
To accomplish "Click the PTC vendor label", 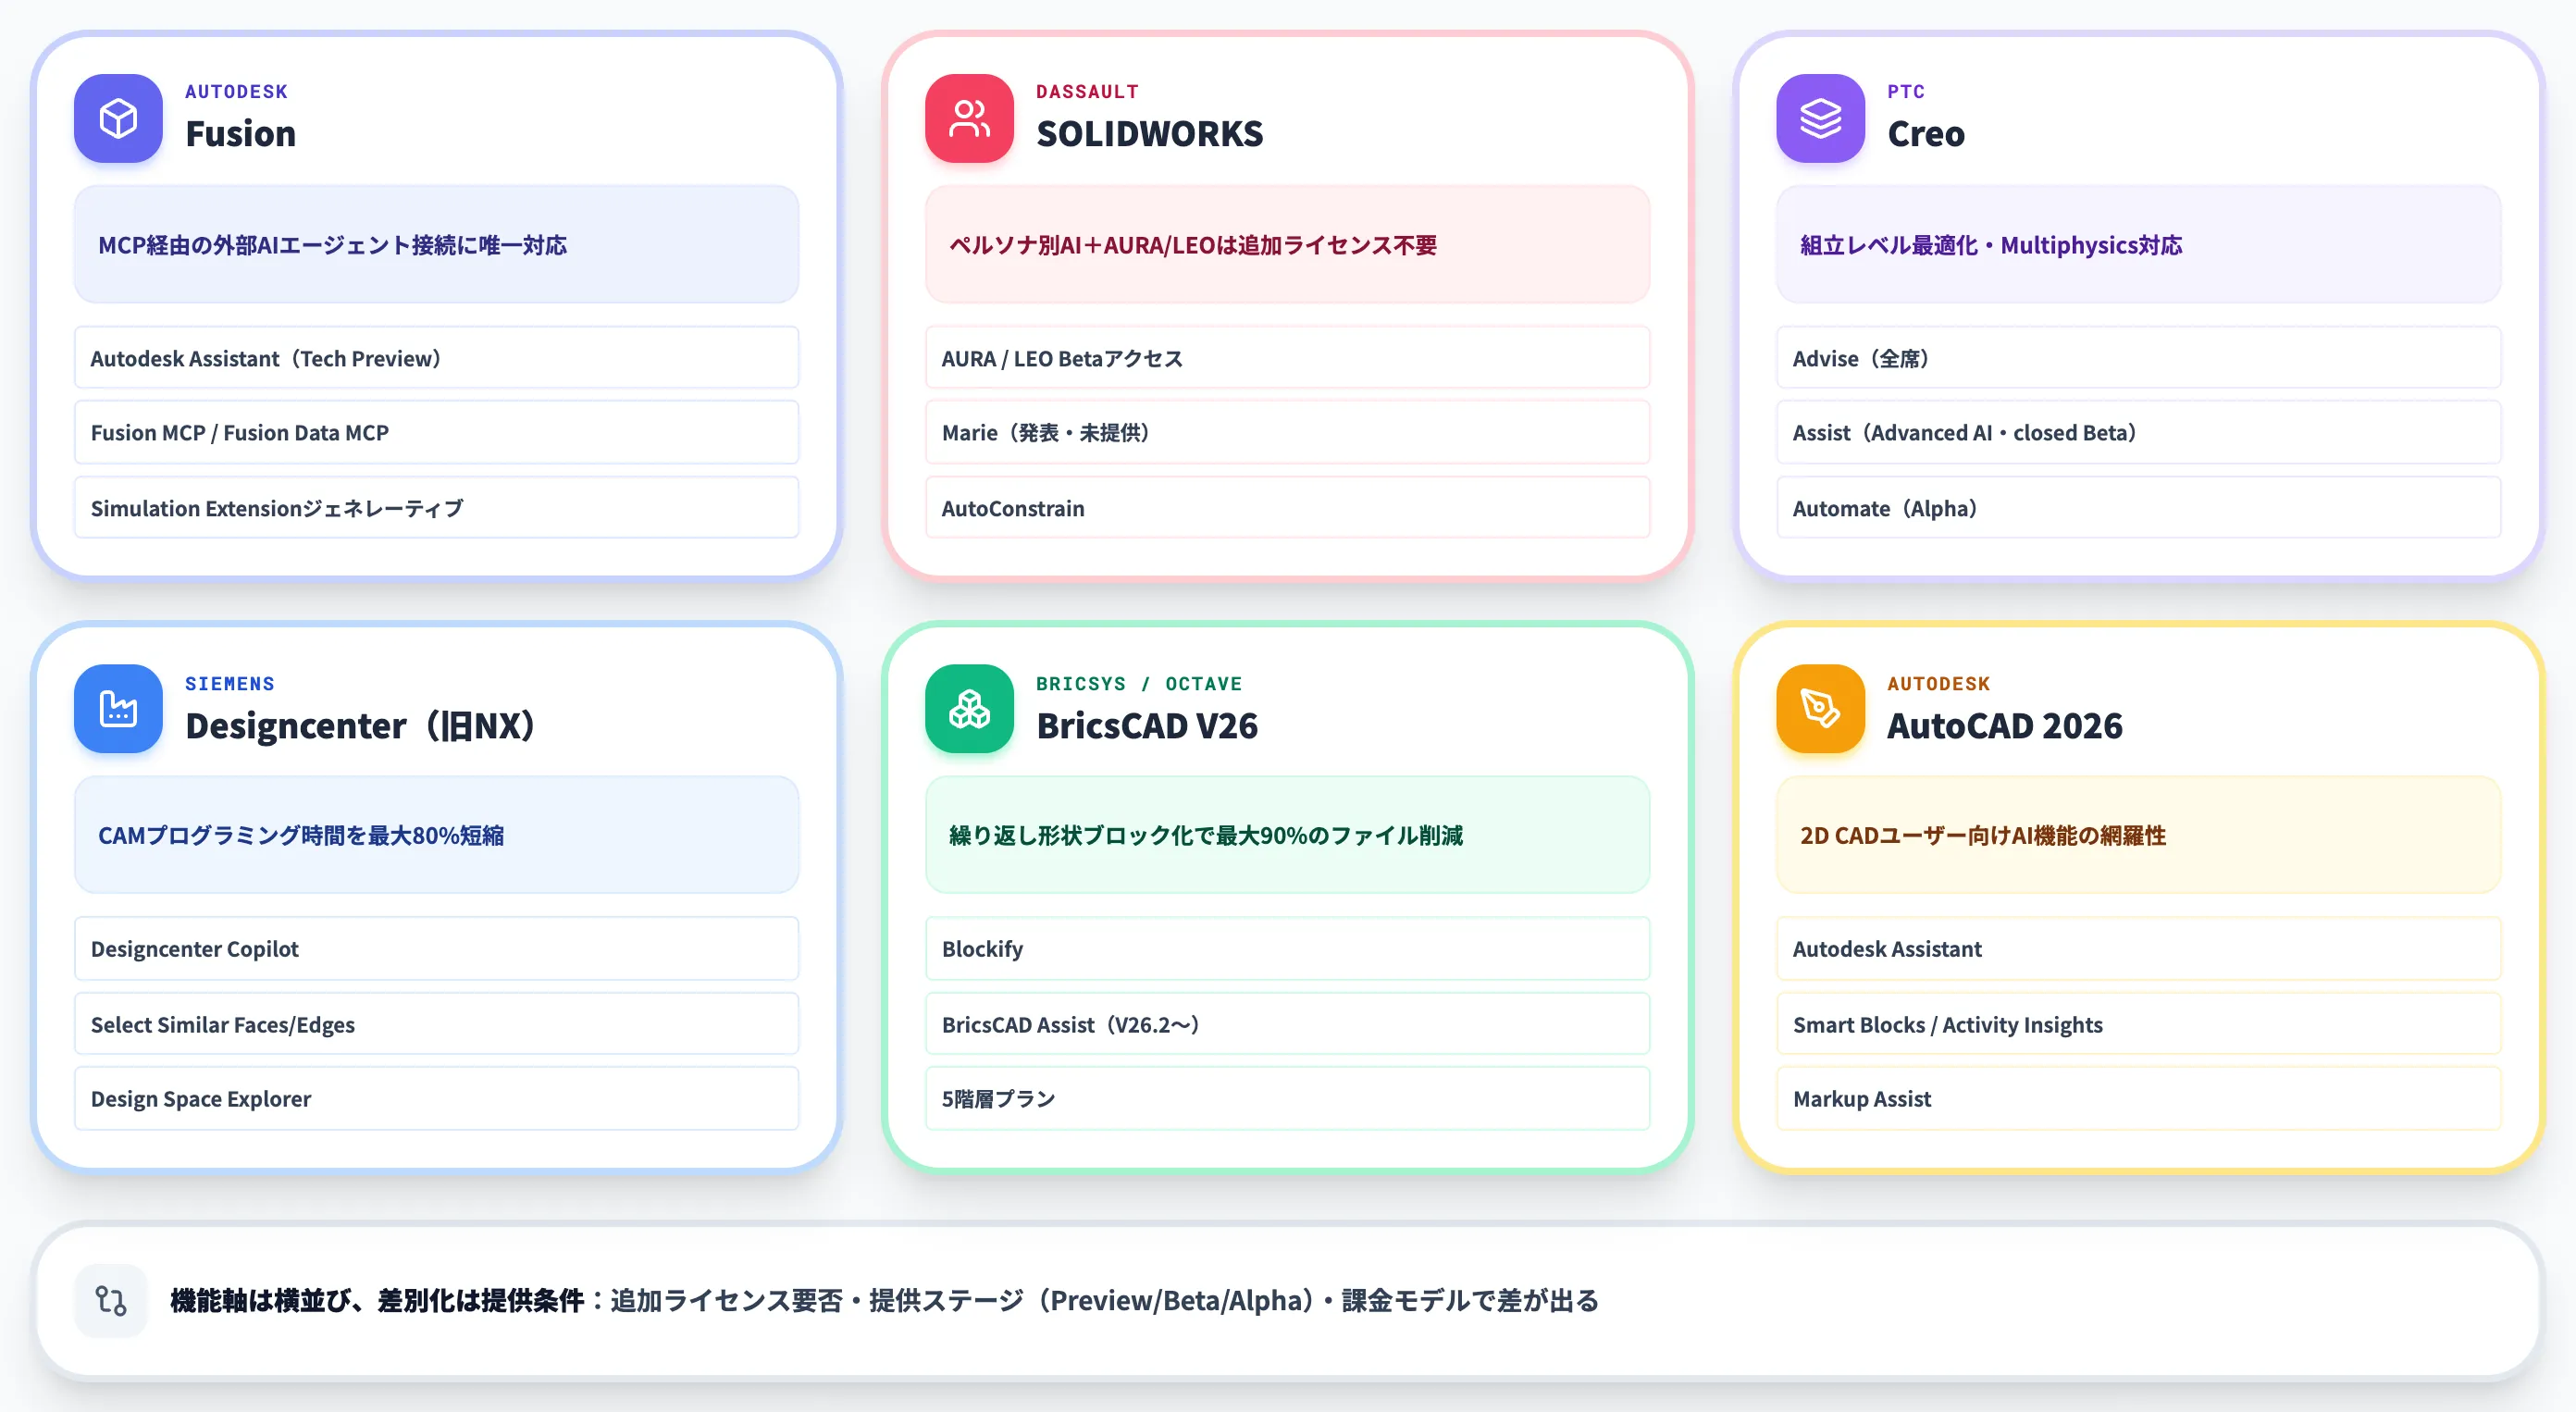I will click(x=1906, y=92).
